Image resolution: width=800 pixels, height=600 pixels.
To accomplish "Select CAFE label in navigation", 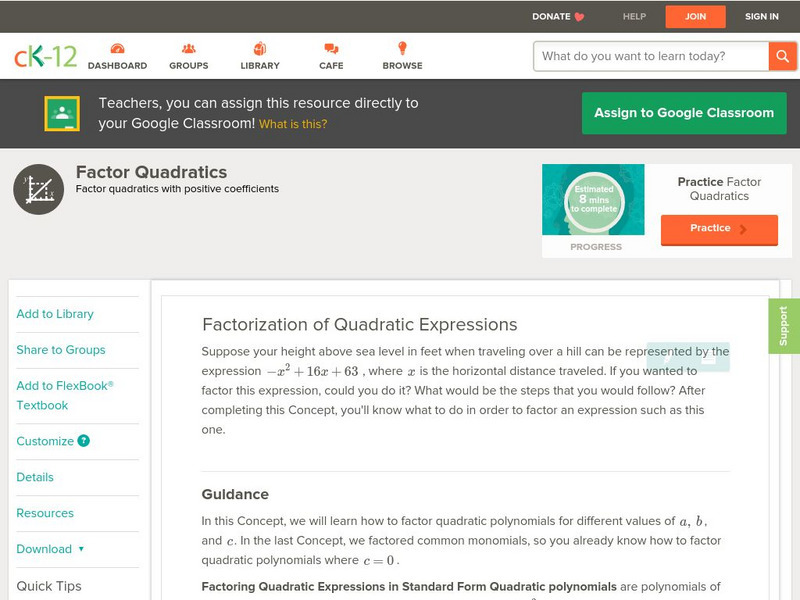I will (331, 65).
